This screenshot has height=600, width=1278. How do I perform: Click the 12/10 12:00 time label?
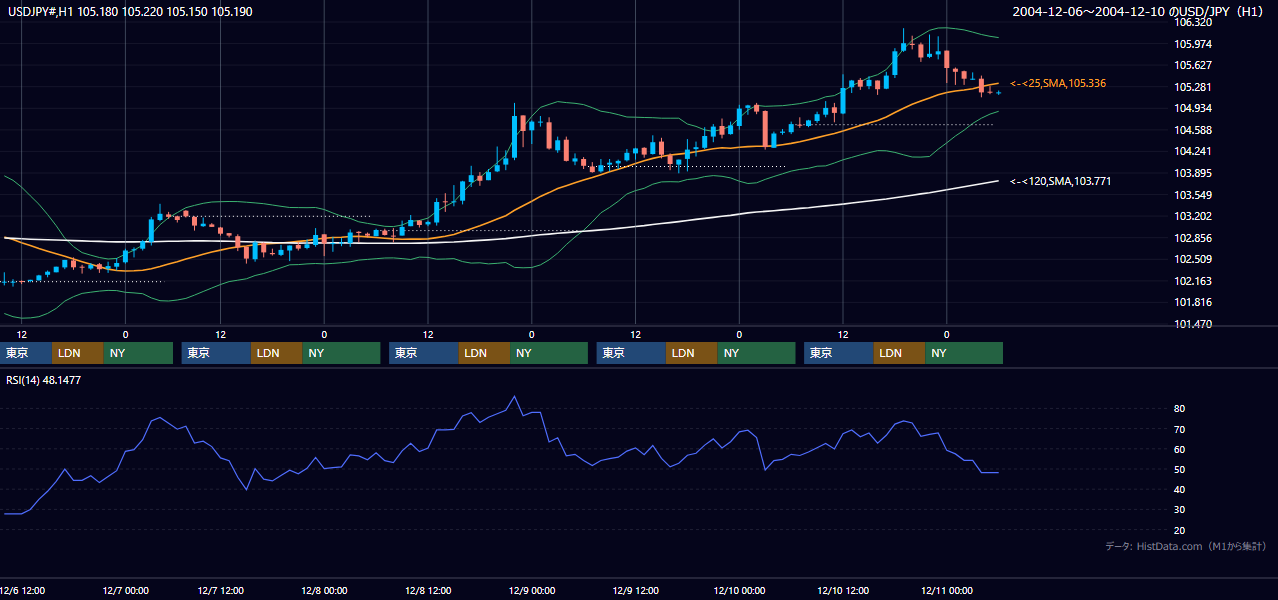(x=843, y=590)
